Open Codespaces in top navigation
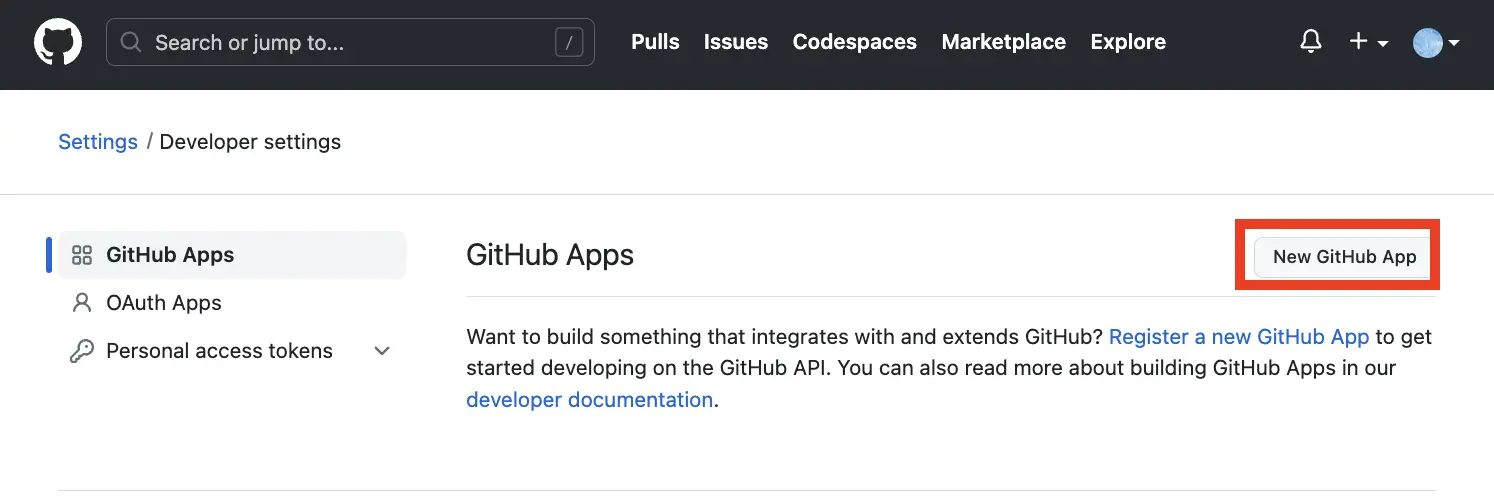Image resolution: width=1494 pixels, height=496 pixels. pos(855,42)
